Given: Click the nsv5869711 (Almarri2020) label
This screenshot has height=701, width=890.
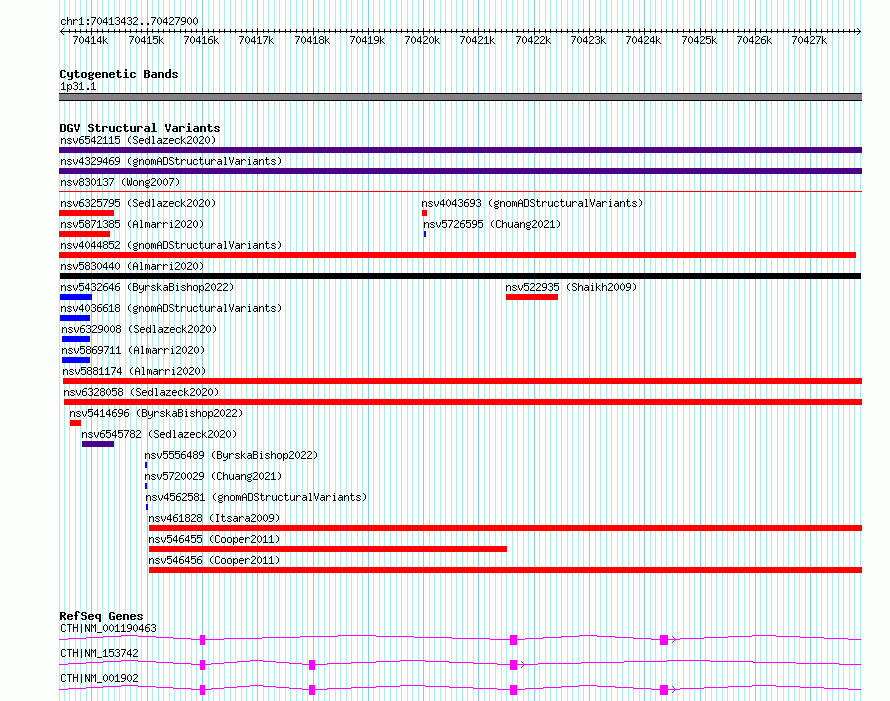Looking at the screenshot, I should point(133,350).
